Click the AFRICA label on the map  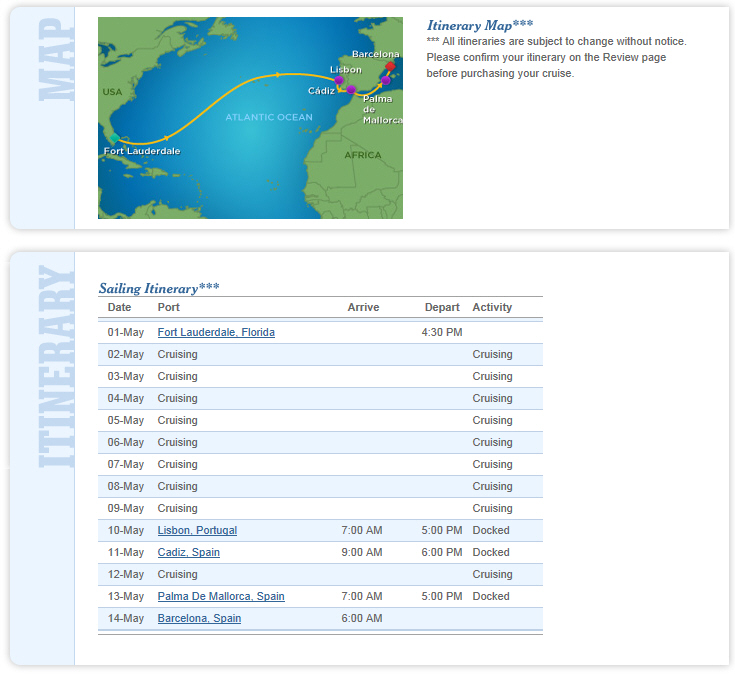tap(363, 155)
